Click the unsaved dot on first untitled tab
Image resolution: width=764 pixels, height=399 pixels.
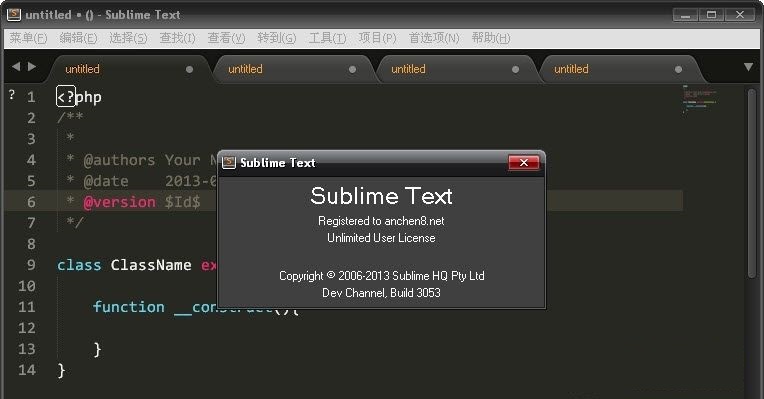[190, 70]
